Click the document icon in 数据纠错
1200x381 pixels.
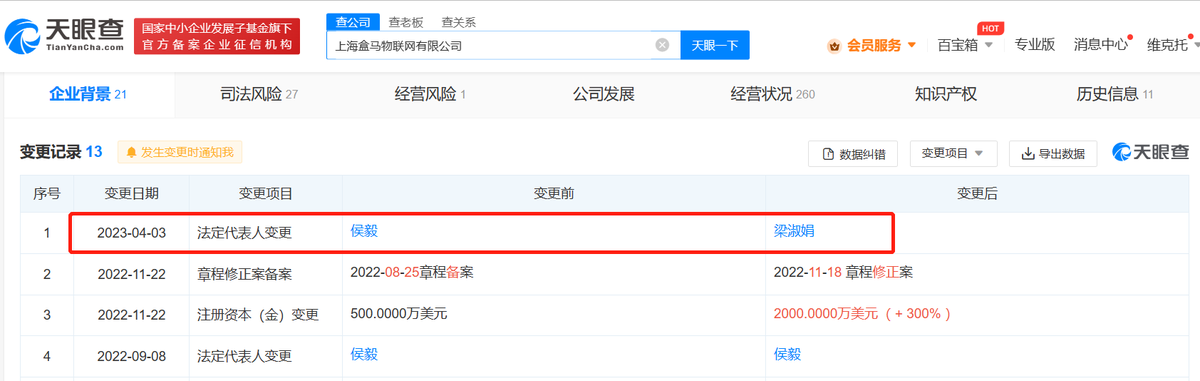(x=828, y=154)
